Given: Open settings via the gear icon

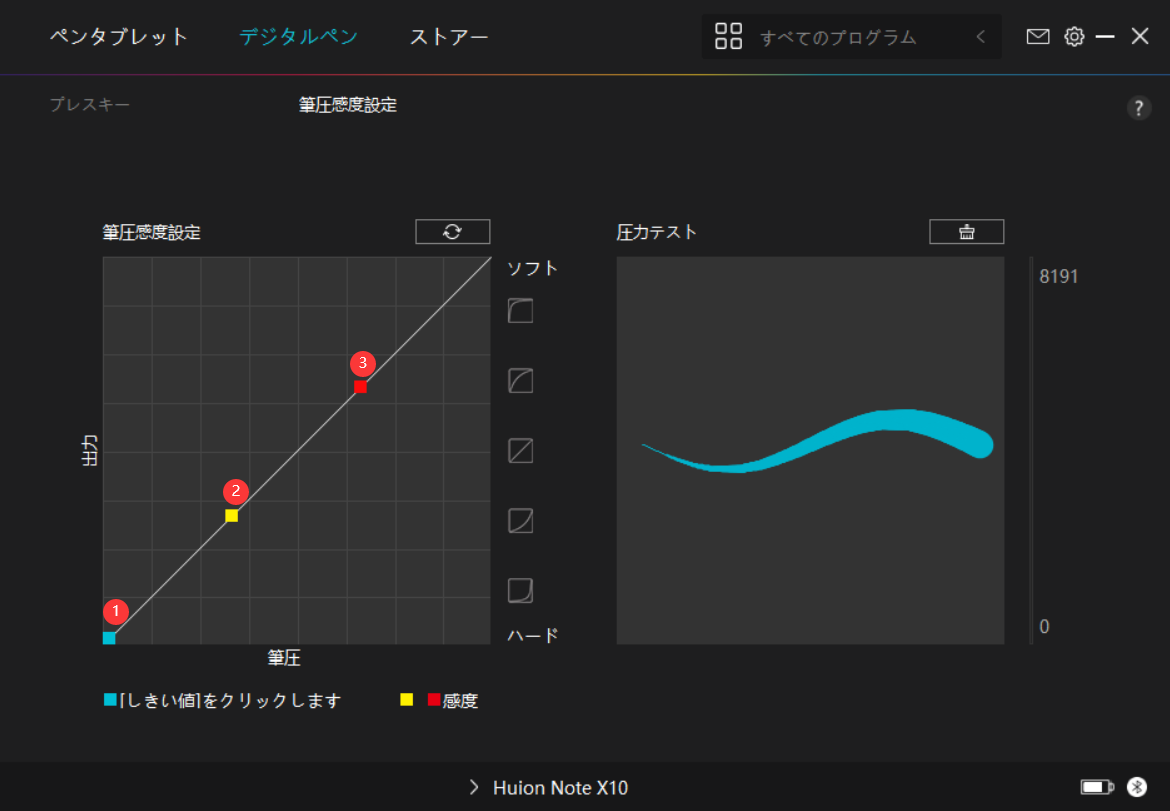Looking at the screenshot, I should 1074,37.
